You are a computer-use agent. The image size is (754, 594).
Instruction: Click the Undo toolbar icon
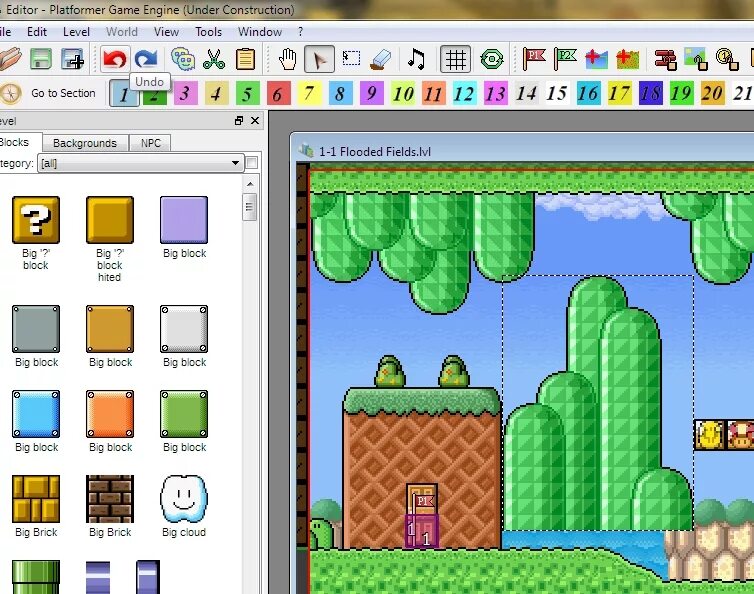(114, 59)
